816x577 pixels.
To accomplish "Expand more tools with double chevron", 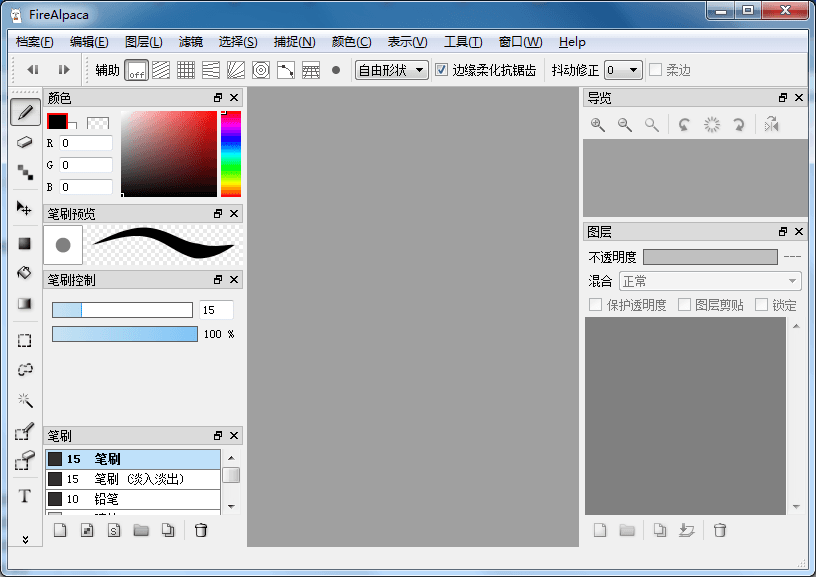I will (x=25, y=540).
